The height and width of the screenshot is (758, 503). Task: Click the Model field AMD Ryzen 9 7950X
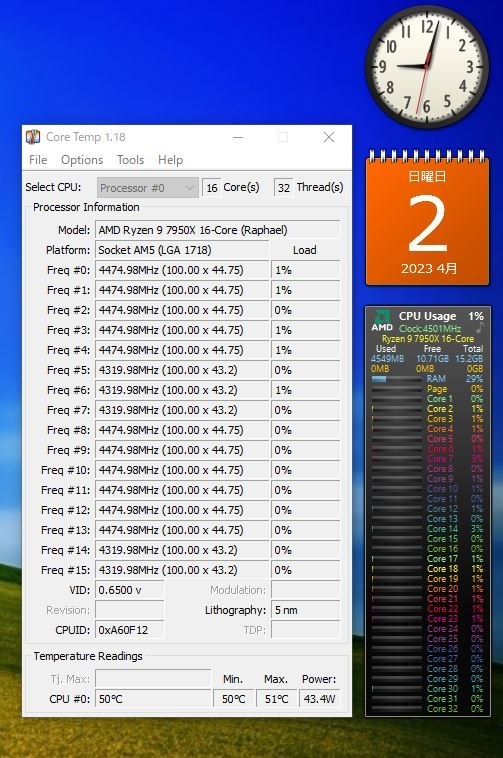[217, 230]
